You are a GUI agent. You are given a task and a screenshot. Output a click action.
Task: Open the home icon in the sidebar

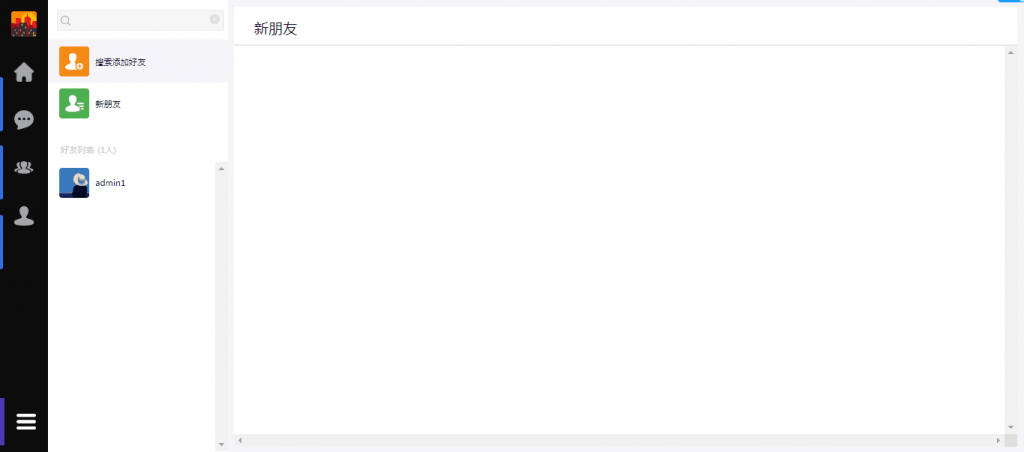[24, 72]
